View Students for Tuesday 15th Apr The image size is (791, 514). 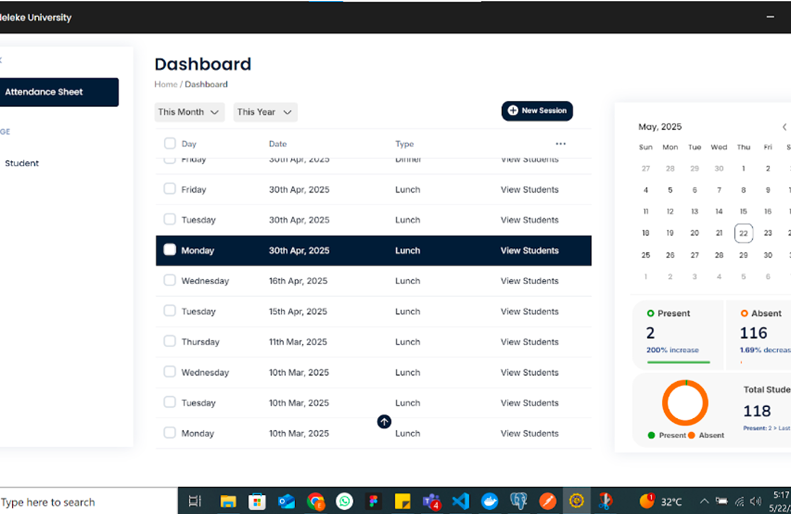tap(530, 311)
